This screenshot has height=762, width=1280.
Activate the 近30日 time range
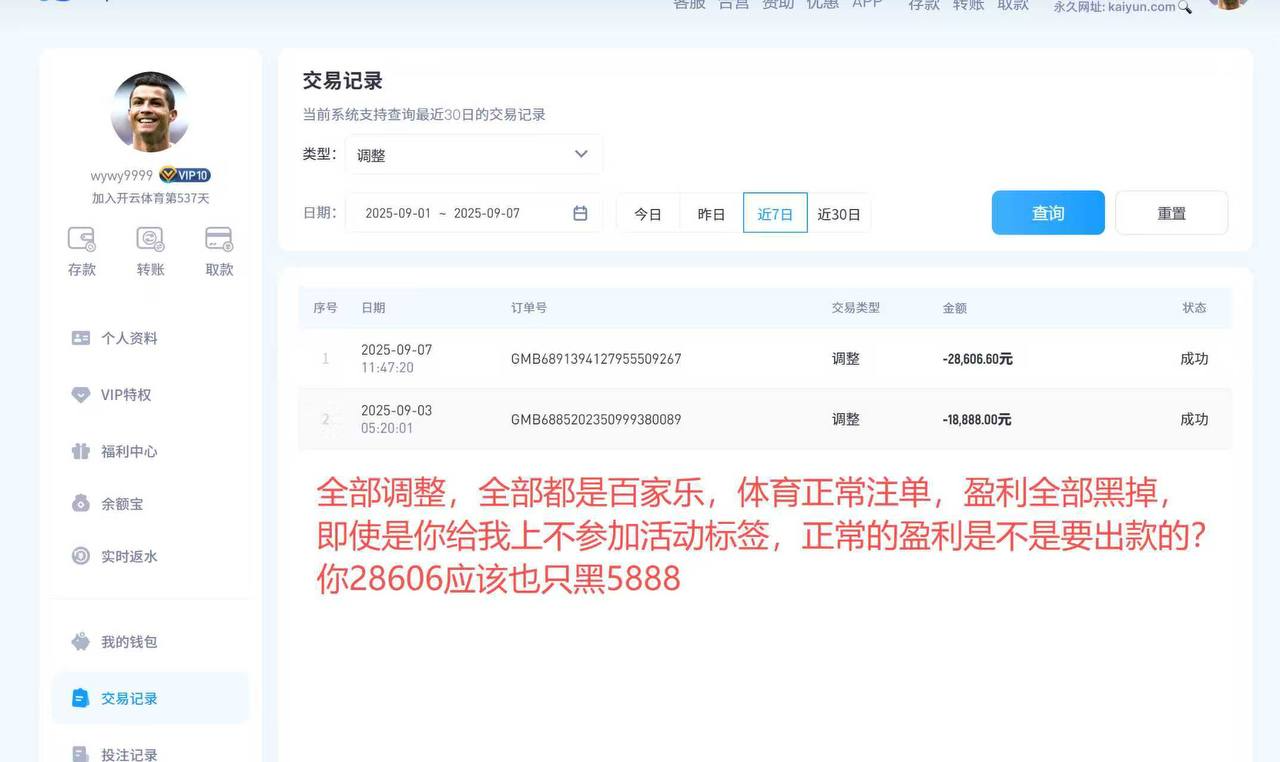click(x=839, y=213)
